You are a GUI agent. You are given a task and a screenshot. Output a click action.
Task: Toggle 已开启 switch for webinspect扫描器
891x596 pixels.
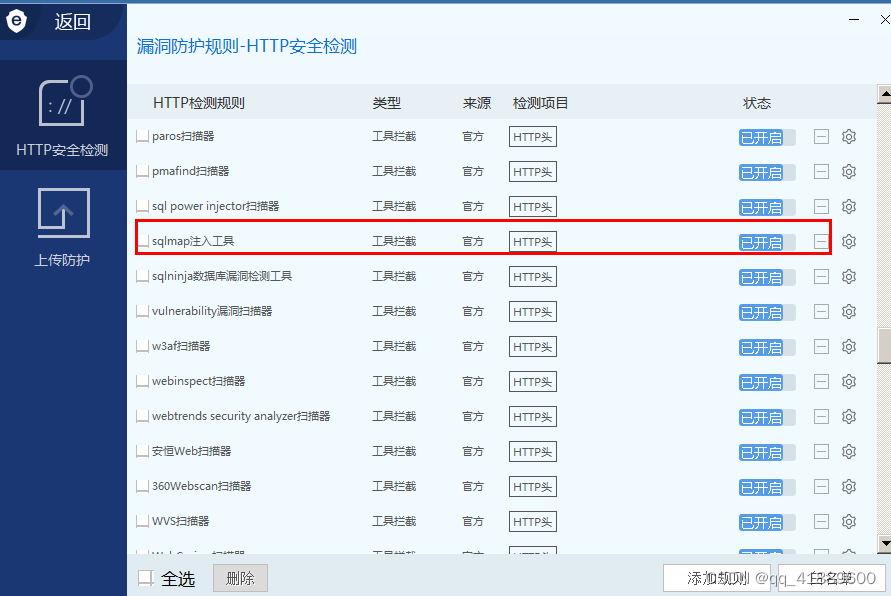click(x=767, y=383)
